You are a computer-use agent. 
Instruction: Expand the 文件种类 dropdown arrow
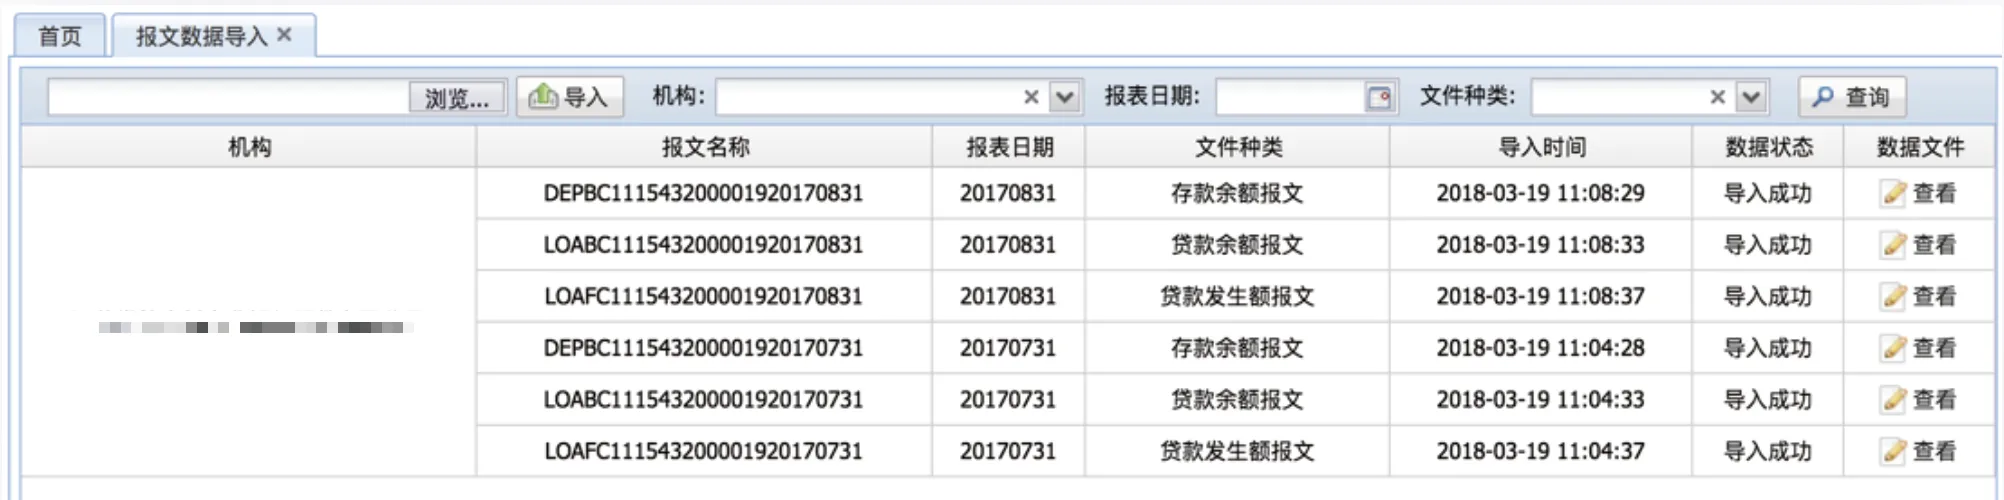point(1751,97)
